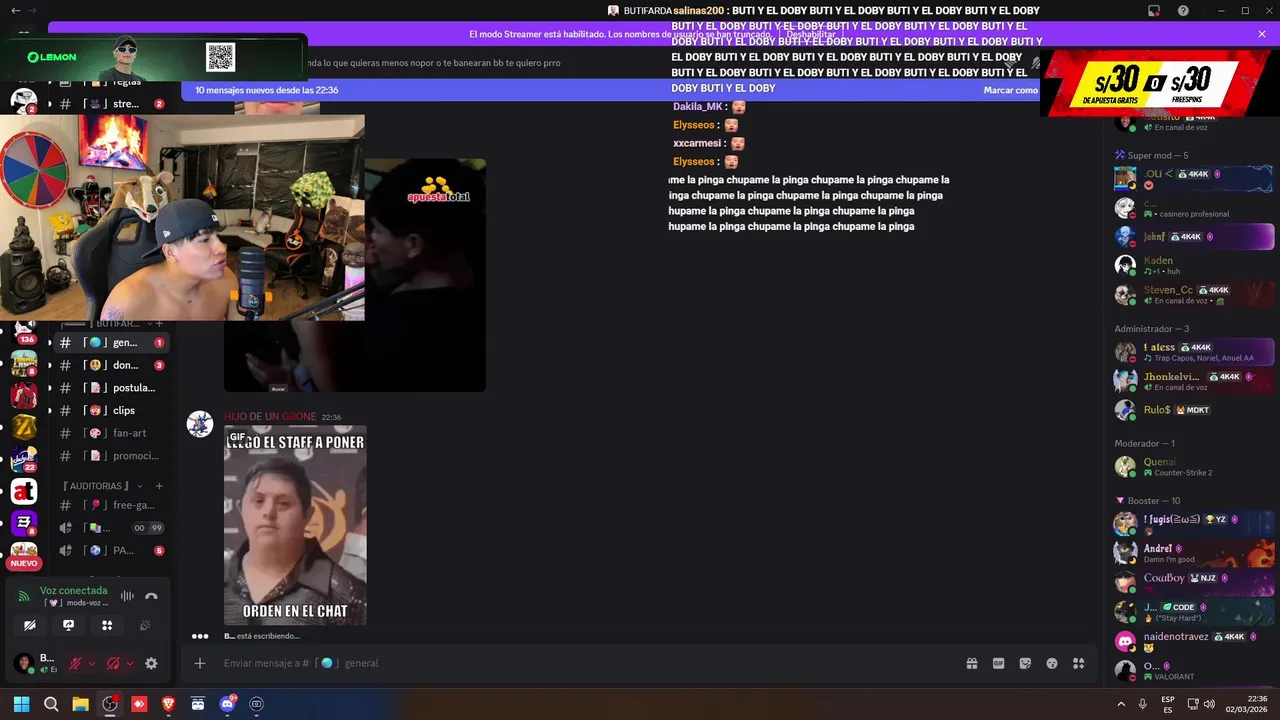Open the free-ga... text channel

[x=110, y=505]
